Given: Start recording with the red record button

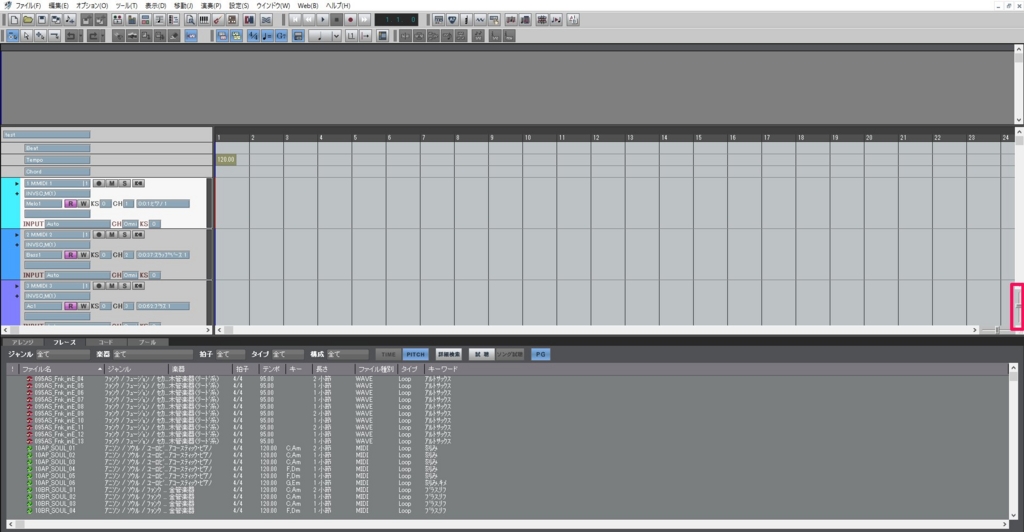Looking at the screenshot, I should (x=351, y=20).
